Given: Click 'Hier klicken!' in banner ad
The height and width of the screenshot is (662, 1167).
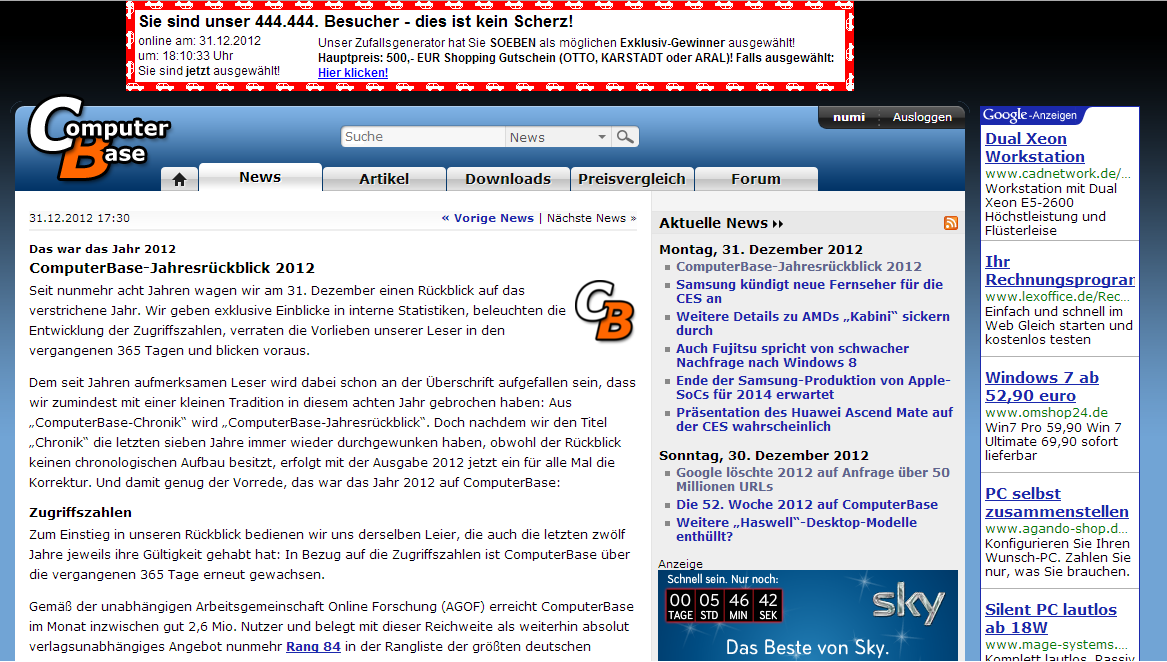Looking at the screenshot, I should pyautogui.click(x=353, y=73).
